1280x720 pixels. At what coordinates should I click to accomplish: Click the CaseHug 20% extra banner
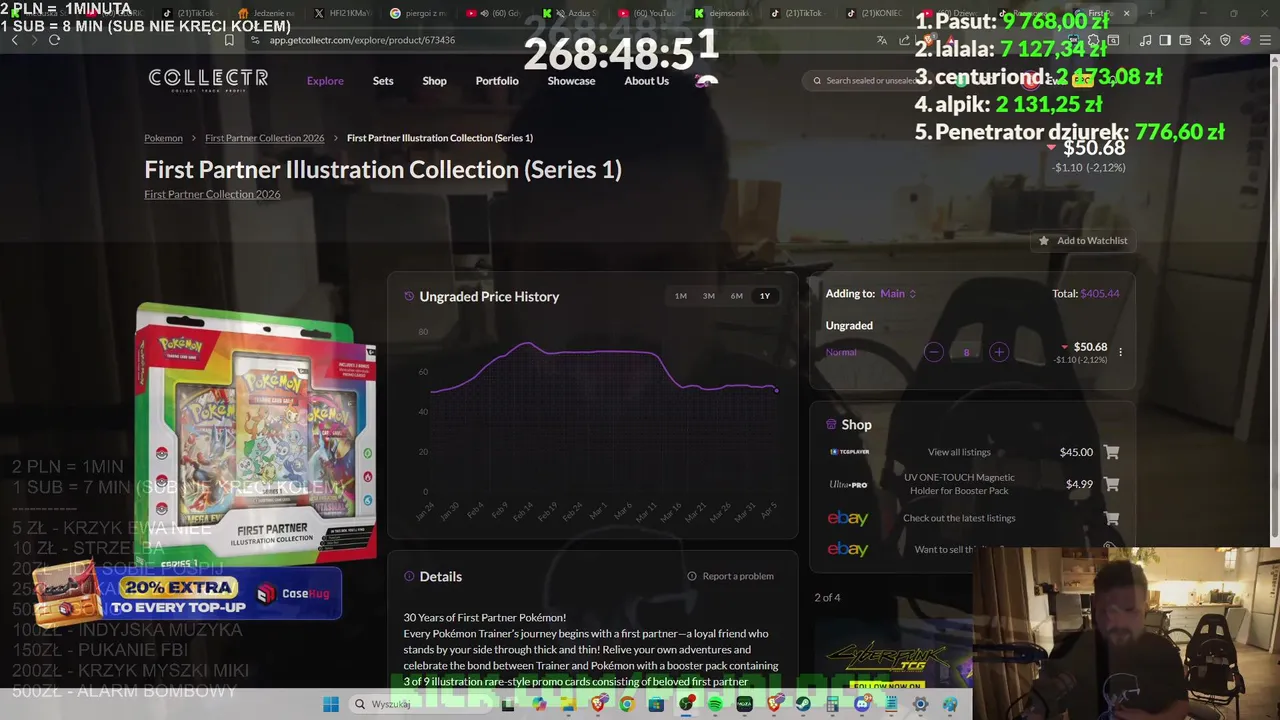pos(188,594)
